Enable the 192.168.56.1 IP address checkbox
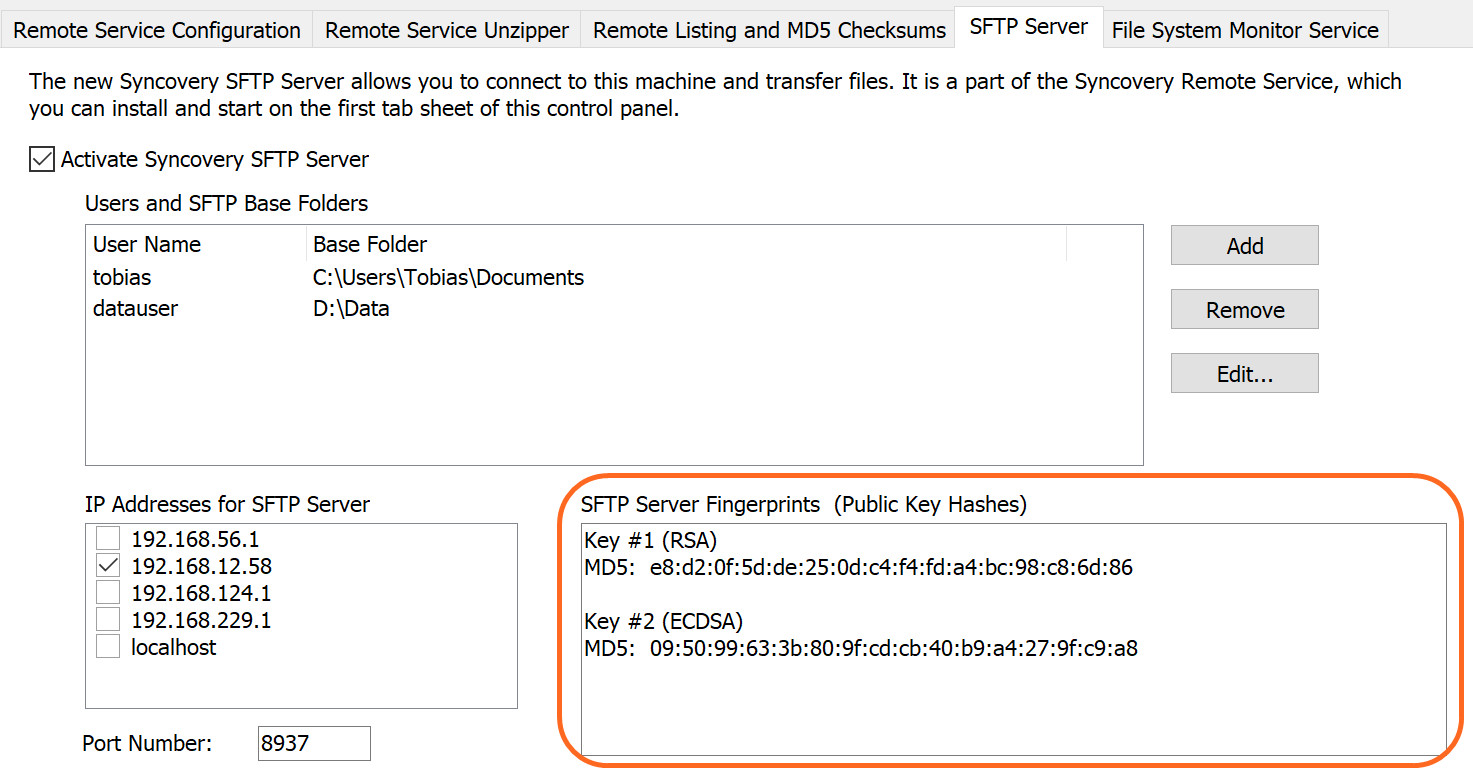 (x=108, y=539)
